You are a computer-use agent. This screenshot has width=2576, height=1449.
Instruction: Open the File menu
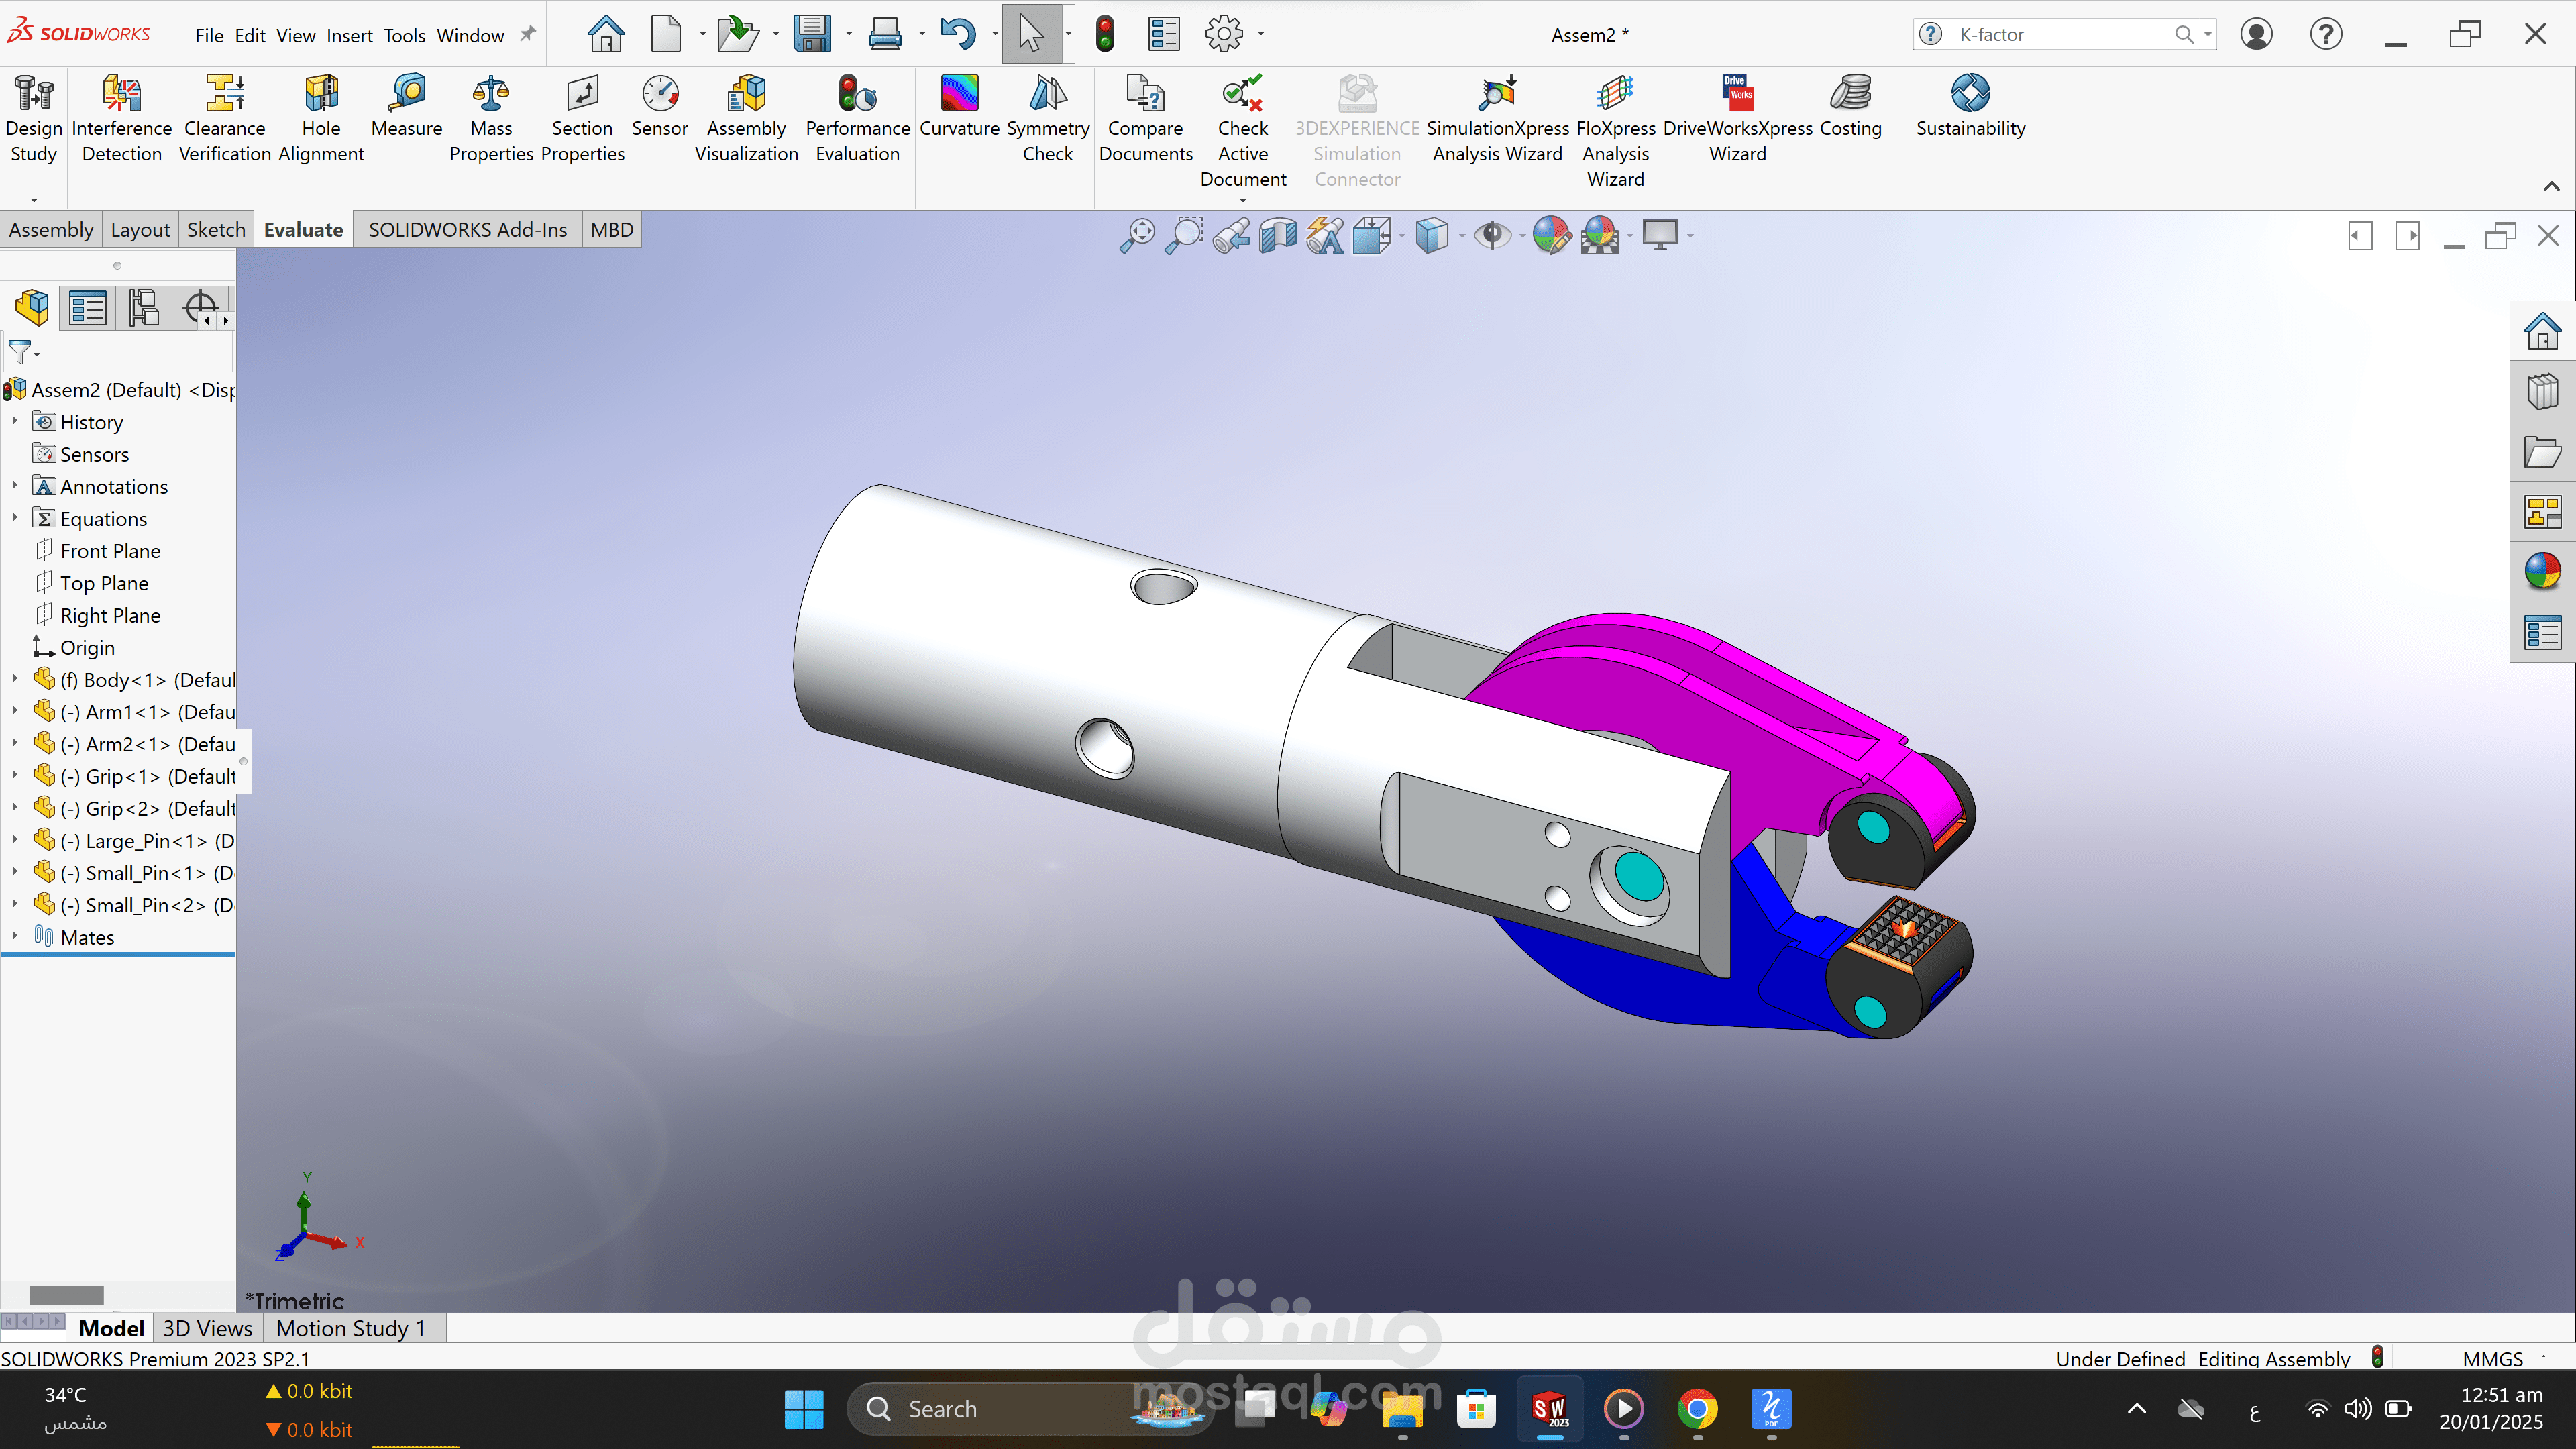click(209, 35)
